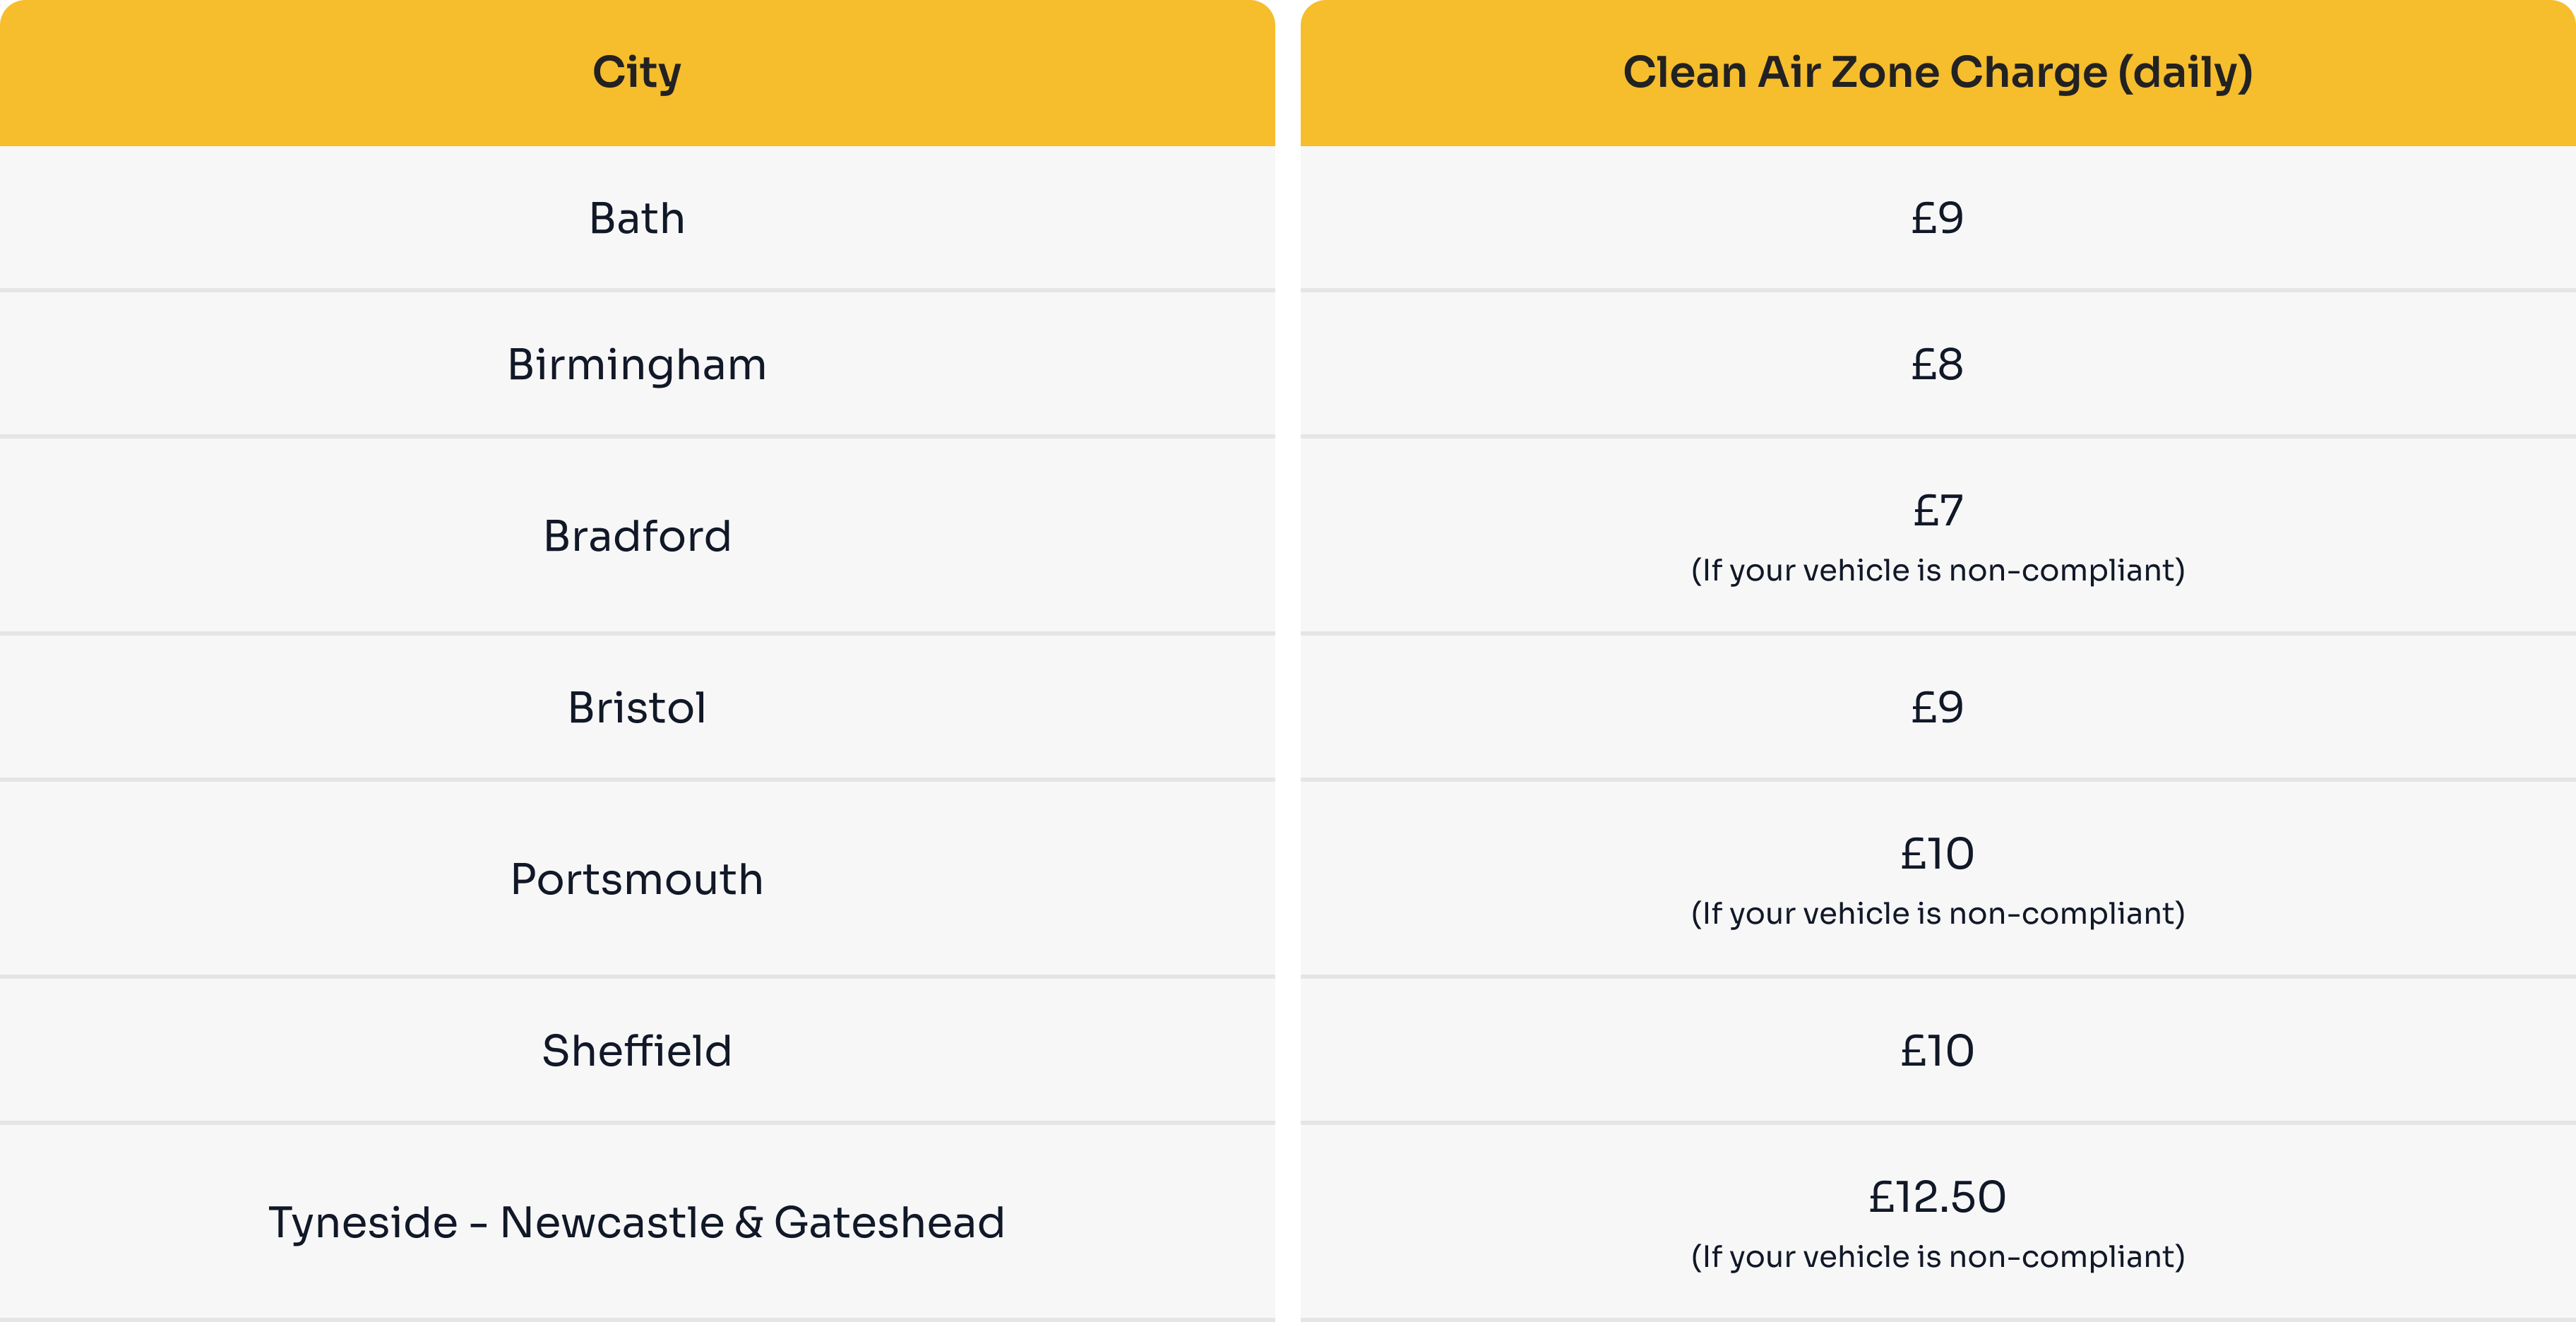Click the Portsmouth city cell
Image resolution: width=2576 pixels, height=1322 pixels.
pos(637,879)
